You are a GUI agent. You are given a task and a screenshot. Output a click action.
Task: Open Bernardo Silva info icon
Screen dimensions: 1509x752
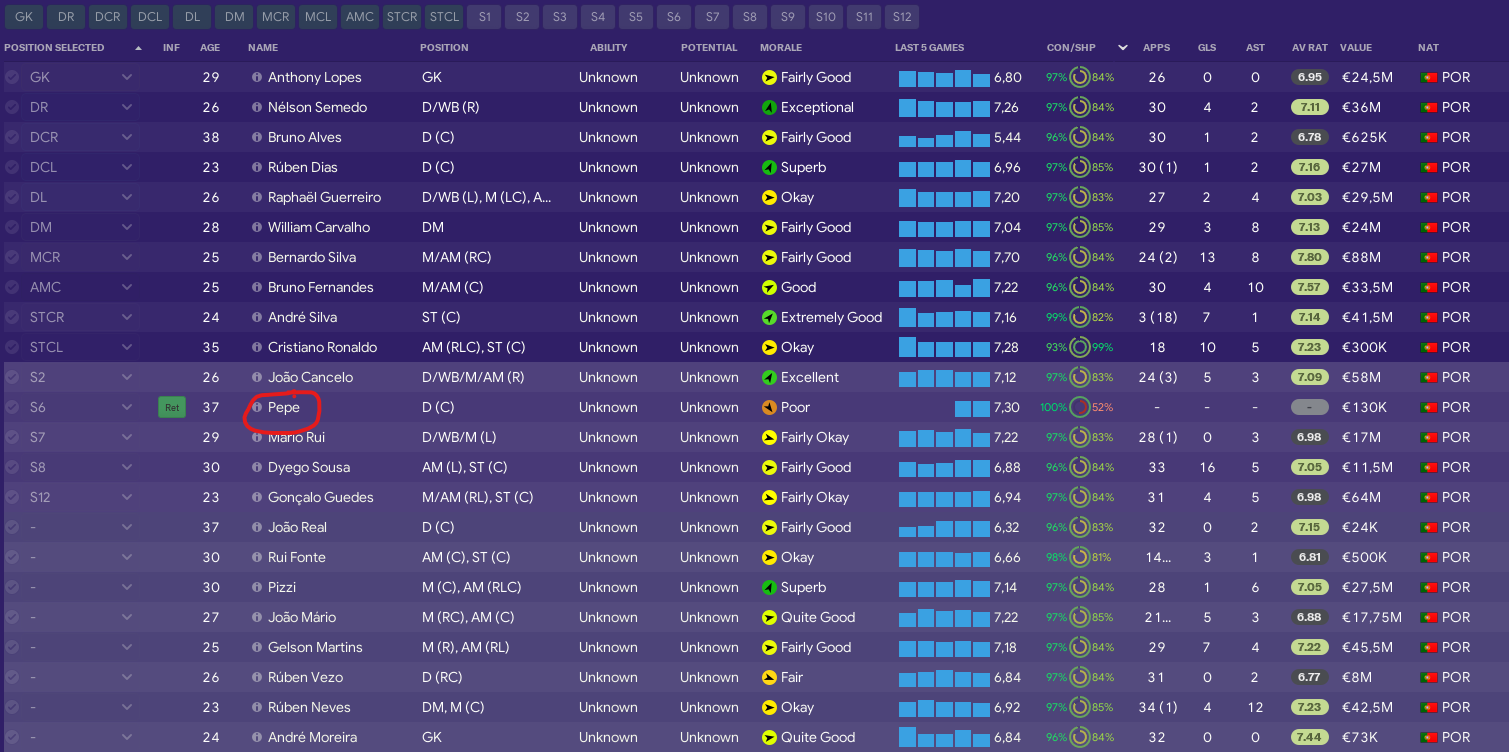coord(257,257)
